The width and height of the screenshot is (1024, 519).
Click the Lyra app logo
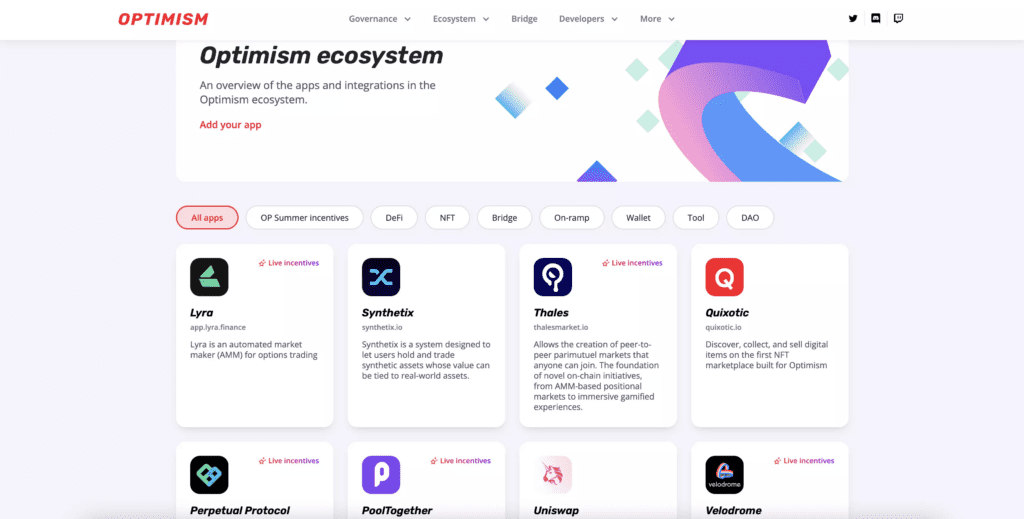tap(209, 277)
